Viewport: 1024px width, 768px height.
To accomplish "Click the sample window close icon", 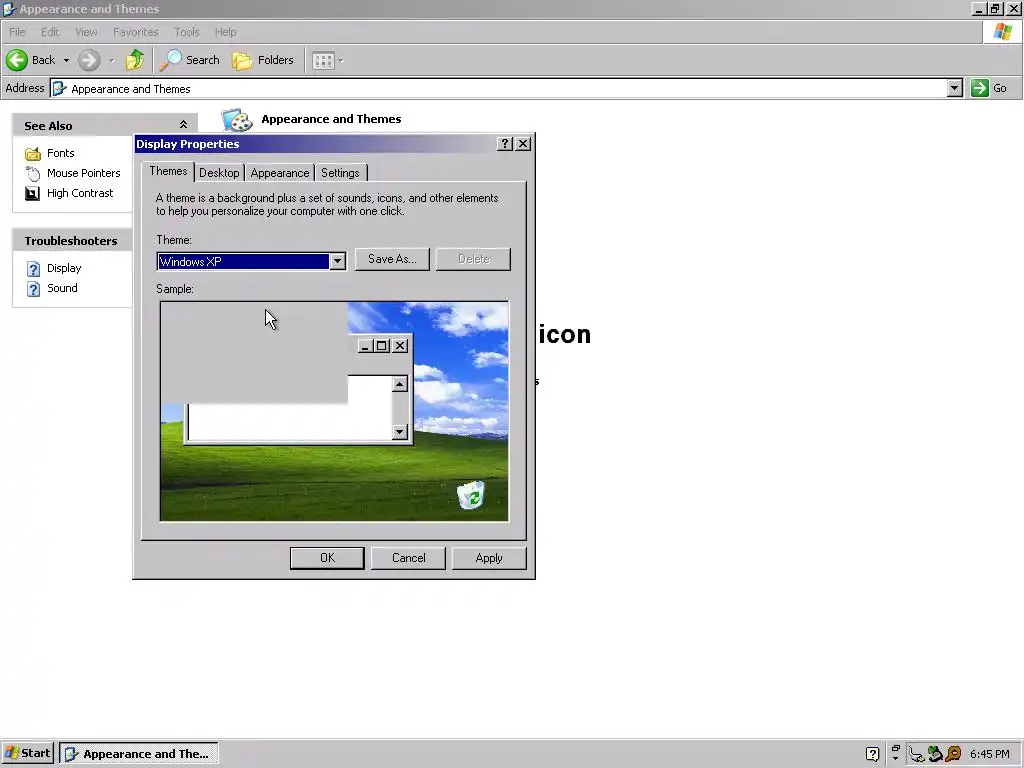I will coord(400,345).
